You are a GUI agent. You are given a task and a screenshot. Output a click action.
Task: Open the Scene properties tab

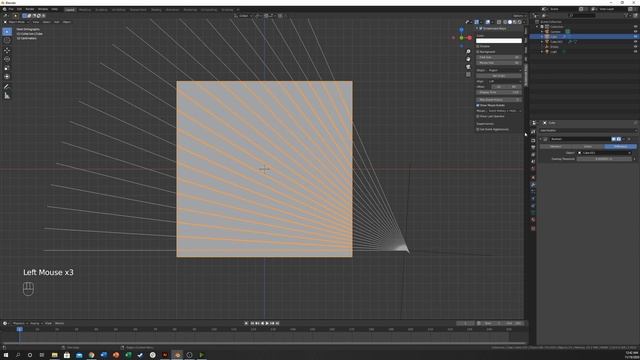tap(533, 162)
